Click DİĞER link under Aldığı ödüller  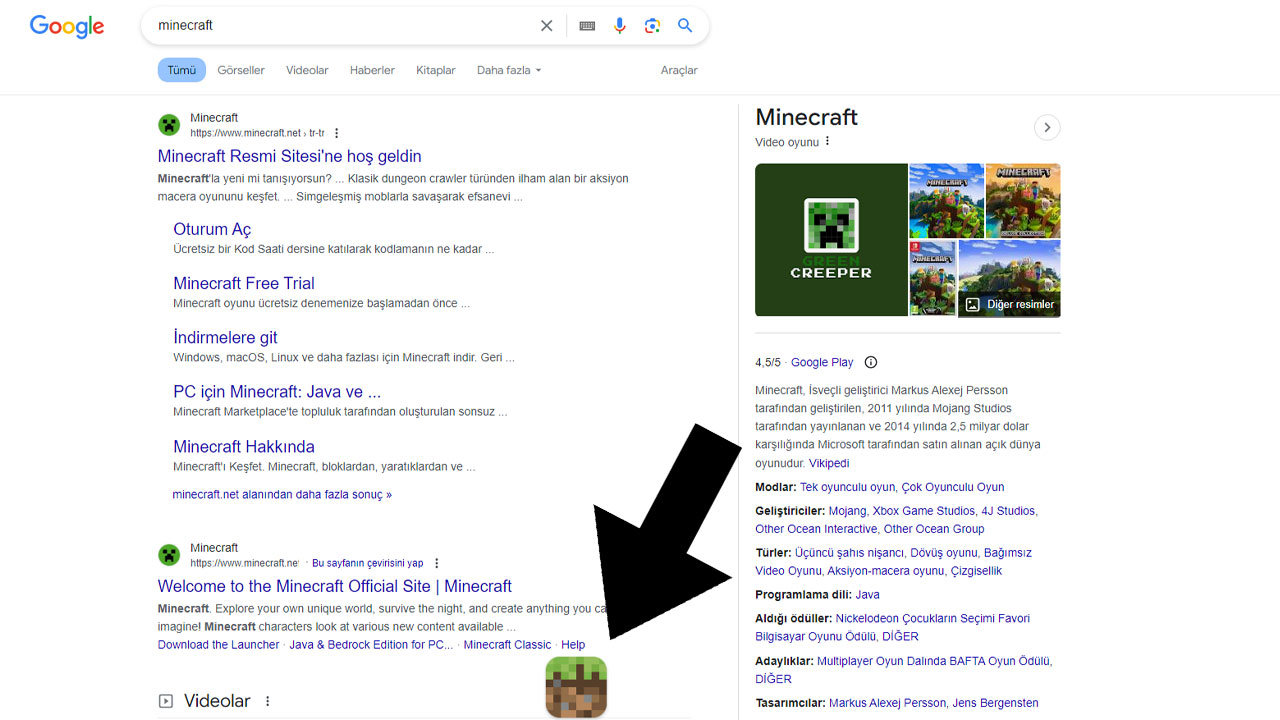900,636
